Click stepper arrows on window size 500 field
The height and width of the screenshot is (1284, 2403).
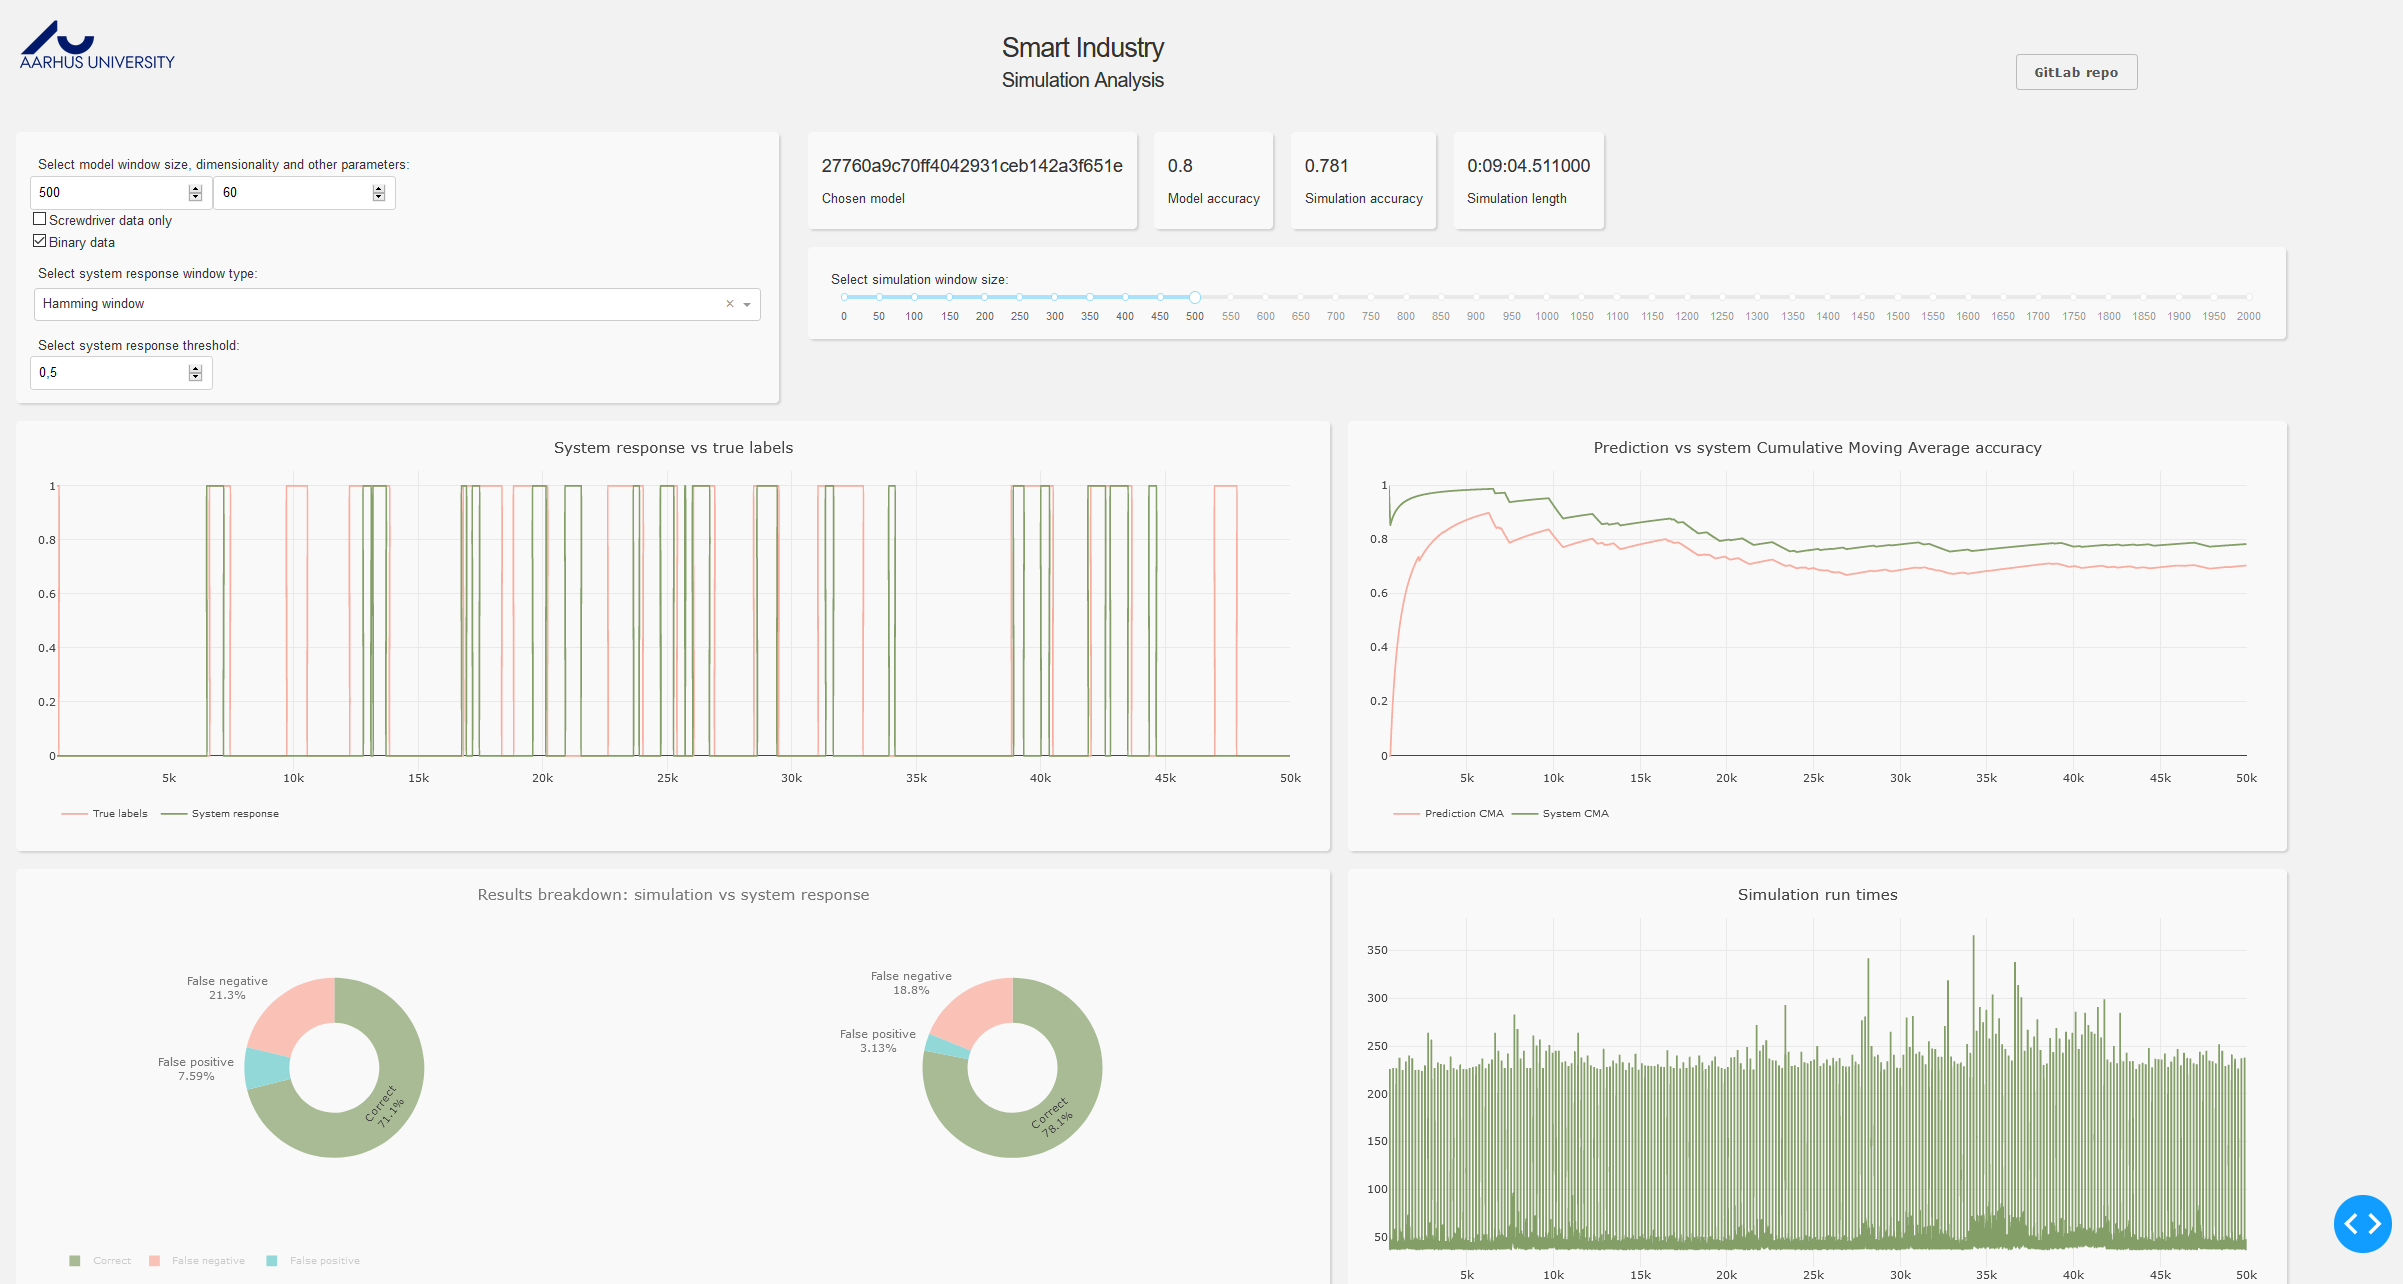[195, 193]
